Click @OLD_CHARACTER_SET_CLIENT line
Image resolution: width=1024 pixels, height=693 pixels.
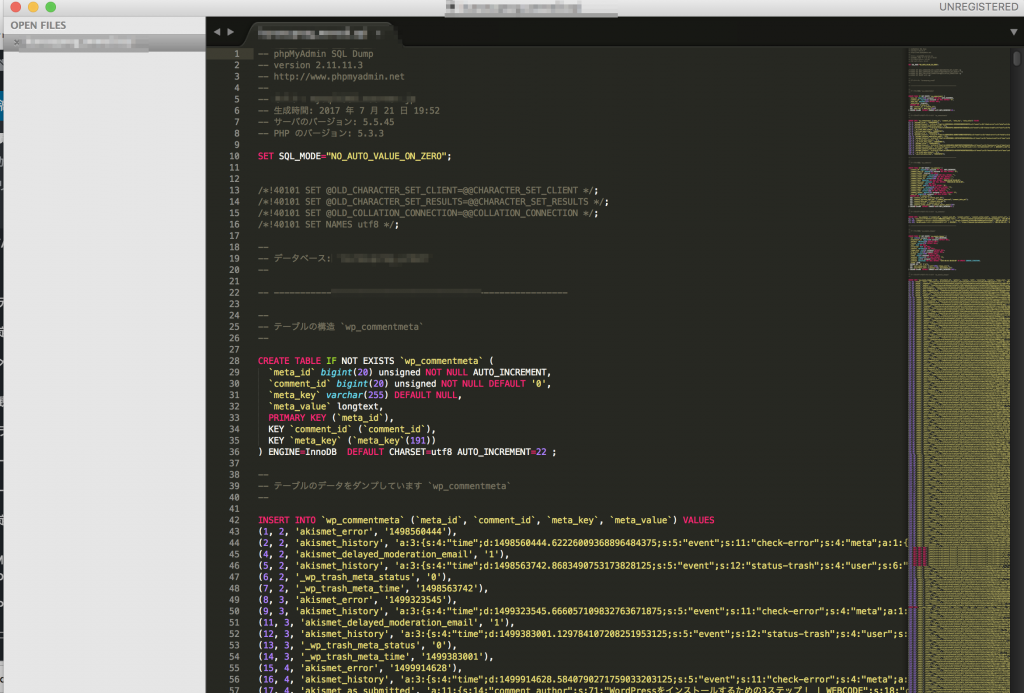428,190
